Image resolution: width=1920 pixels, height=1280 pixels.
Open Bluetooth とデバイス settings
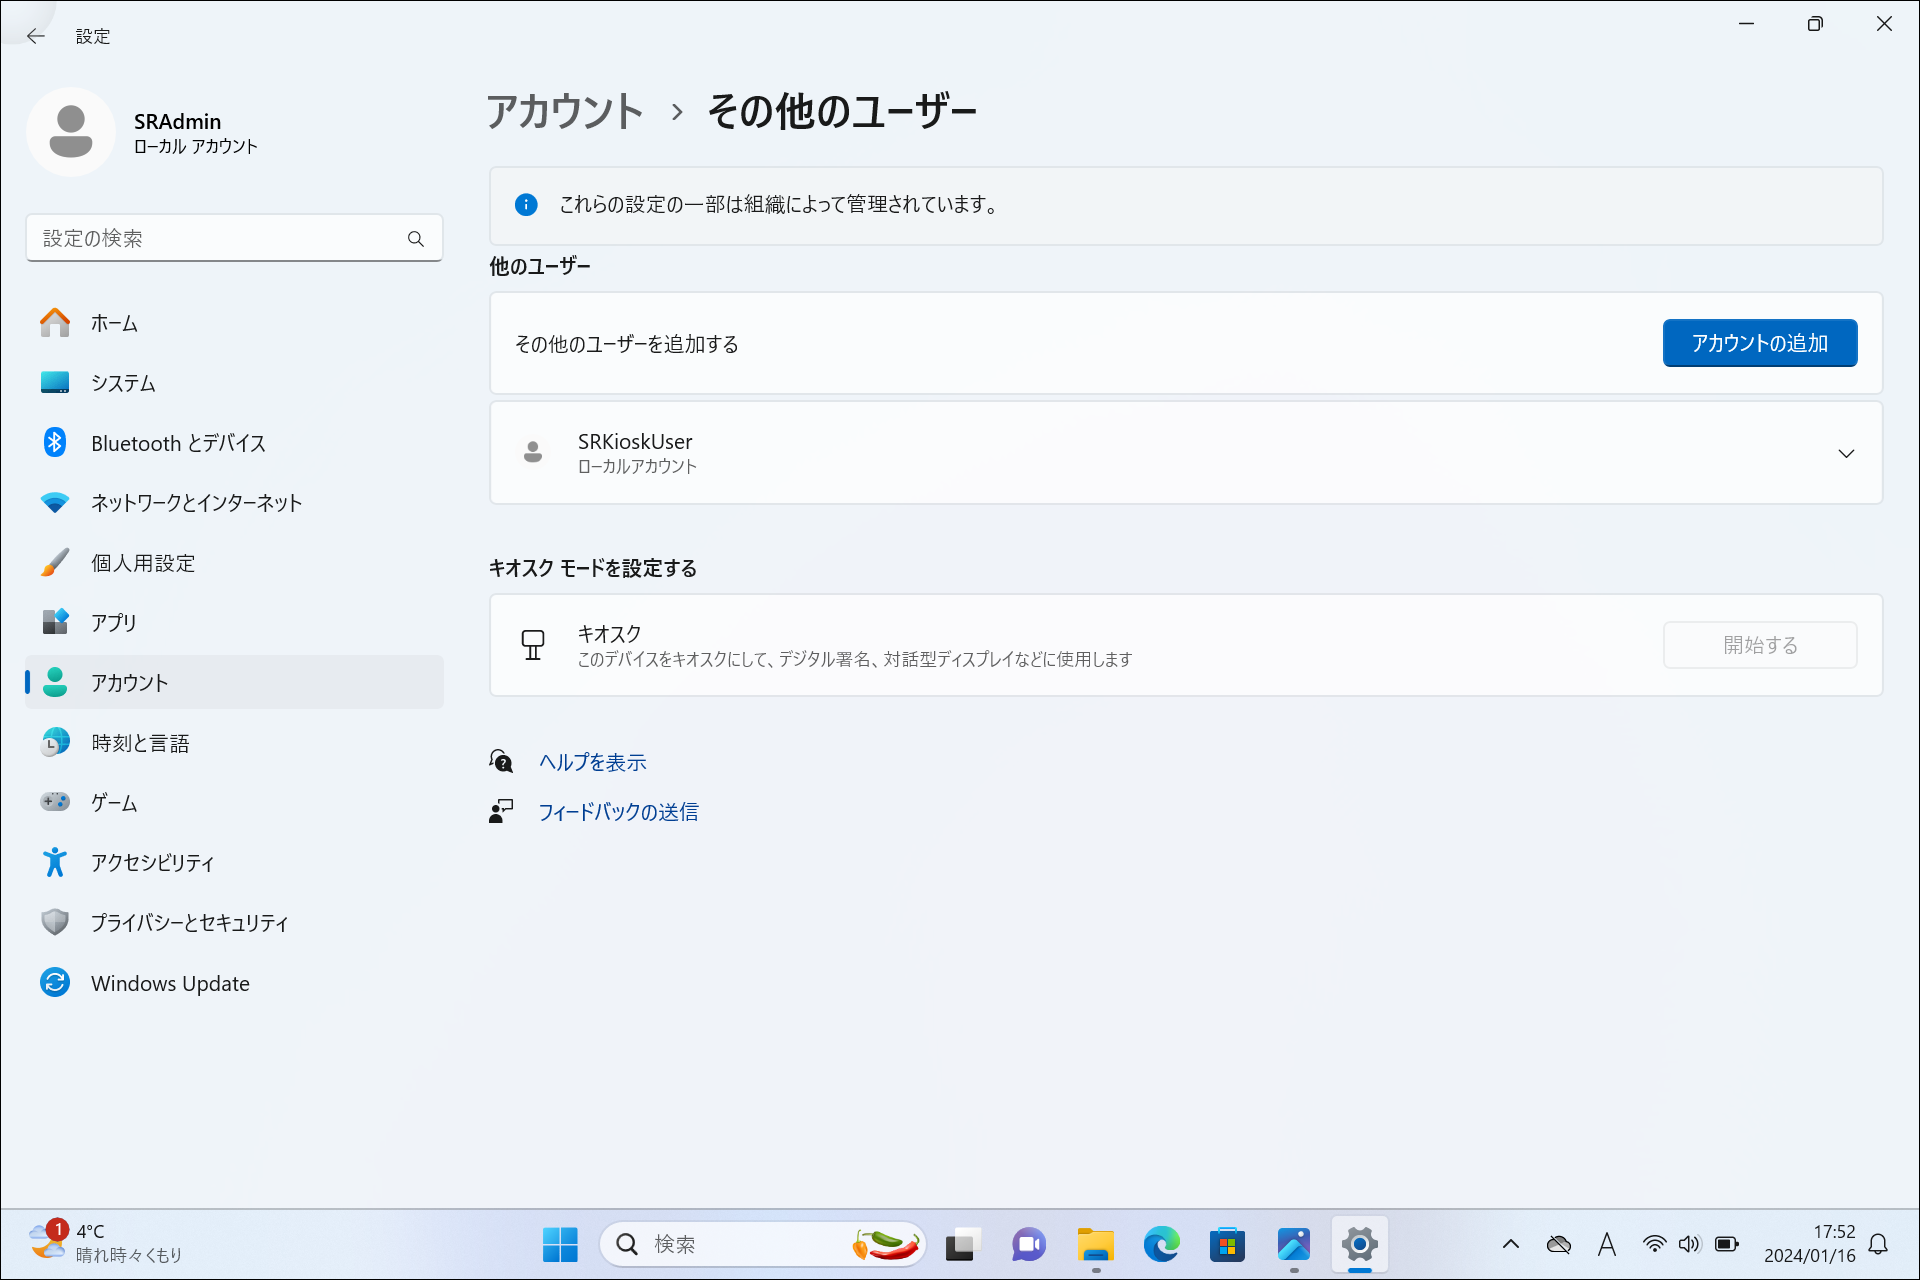(177, 443)
